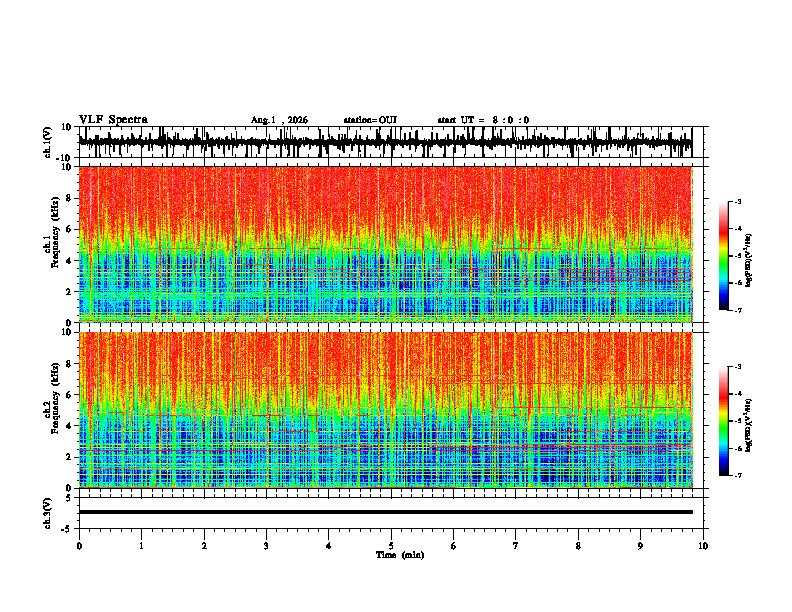Click the ch.1 frequency axis "8" tick label

(69, 198)
